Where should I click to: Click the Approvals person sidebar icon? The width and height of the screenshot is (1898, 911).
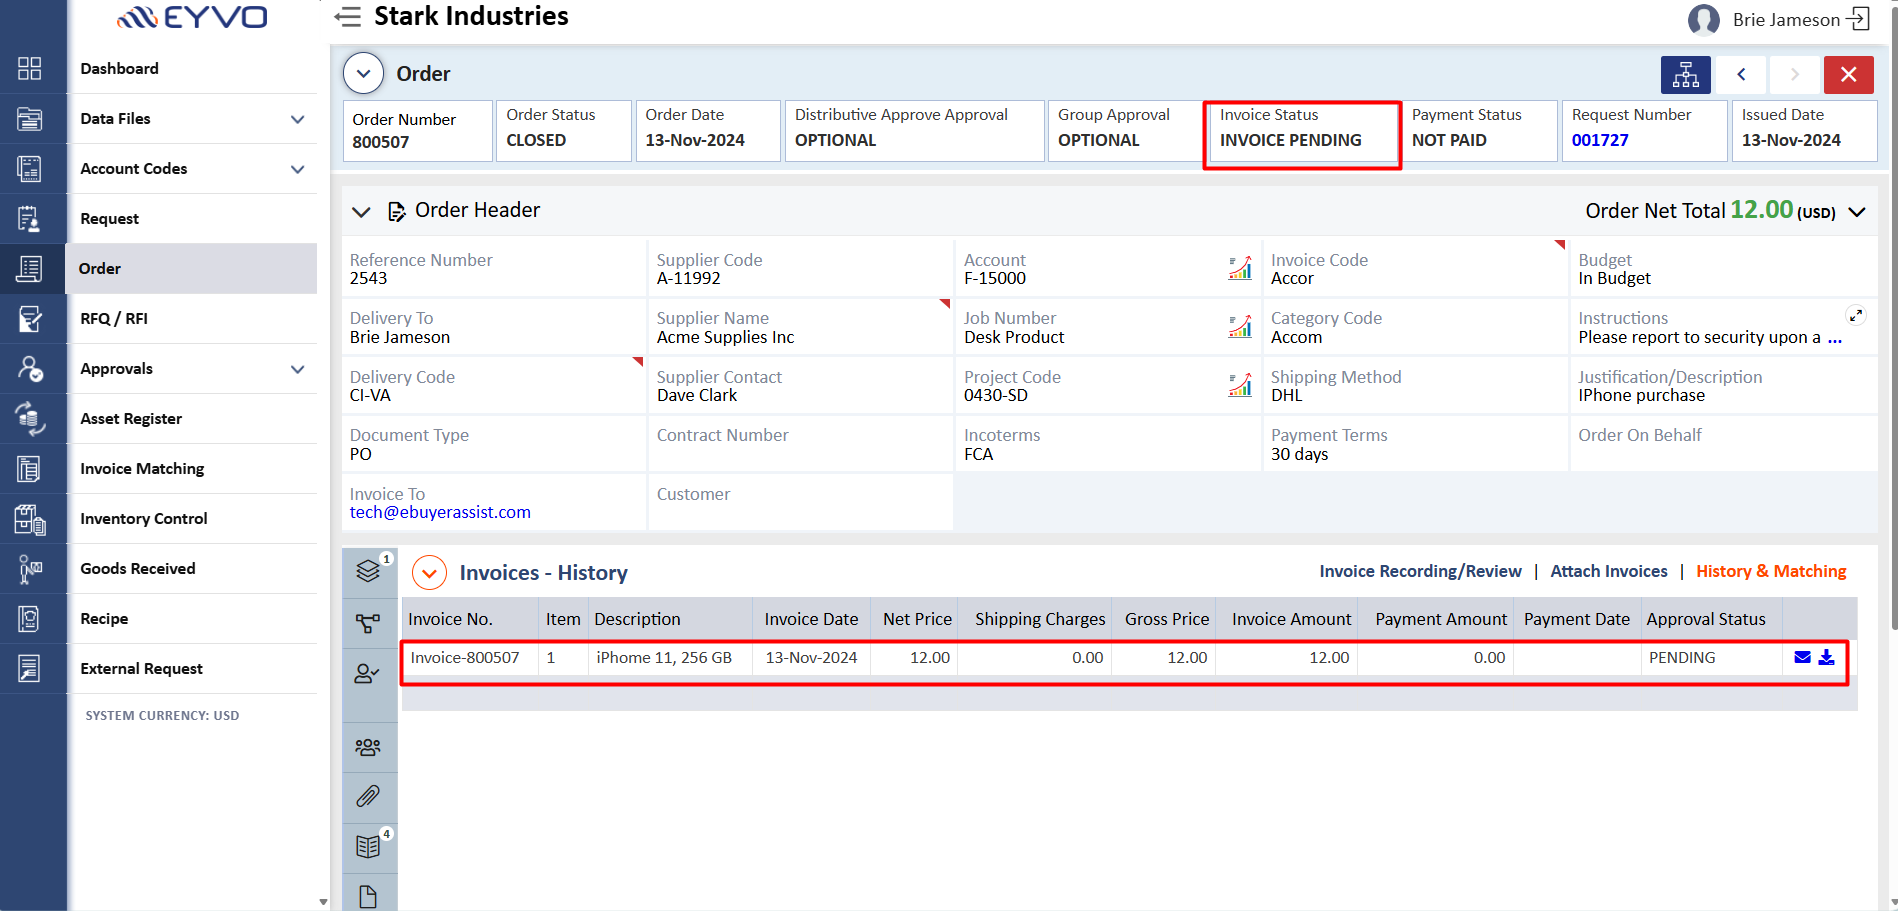coord(30,368)
